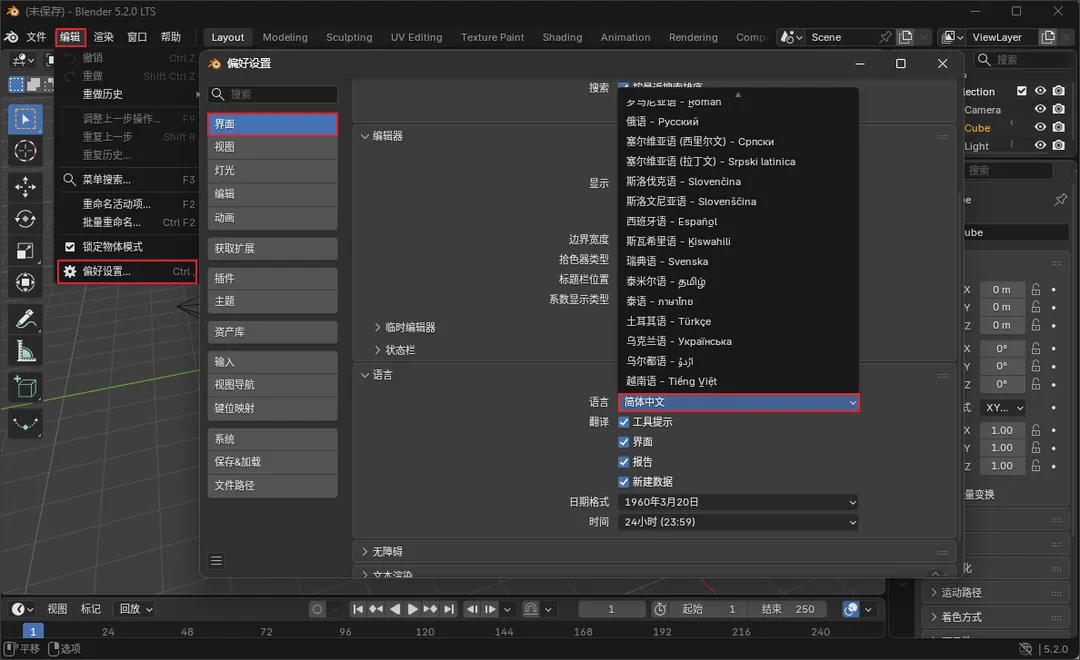This screenshot has height=660, width=1080.
Task: Jump to next keyframe
Action: click(x=430, y=609)
